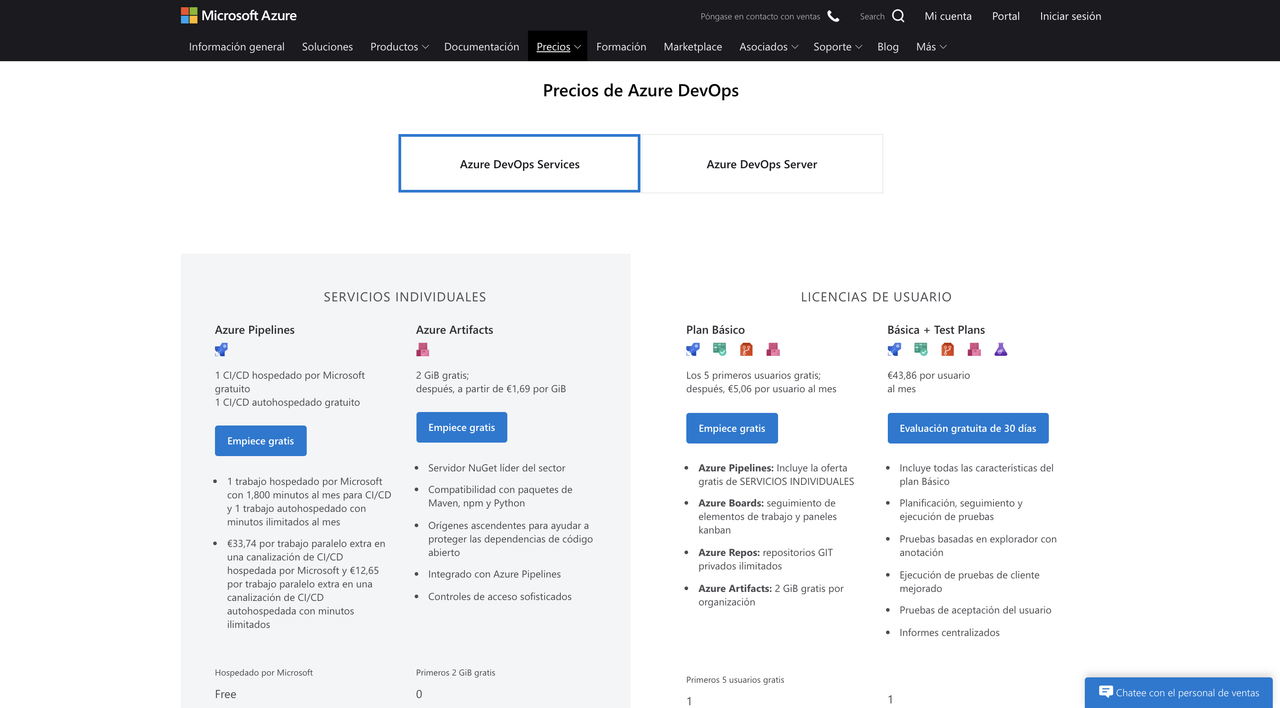Open Documentación nav item

coord(482,47)
